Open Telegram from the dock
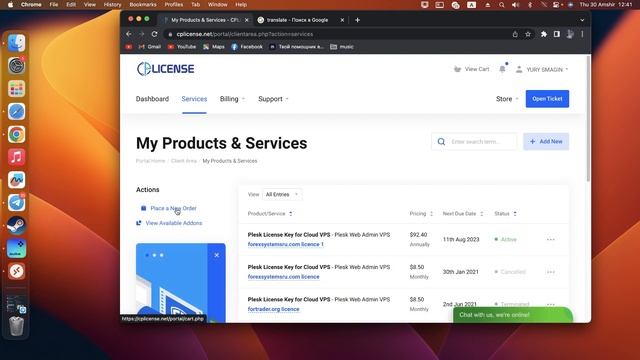 (x=16, y=203)
